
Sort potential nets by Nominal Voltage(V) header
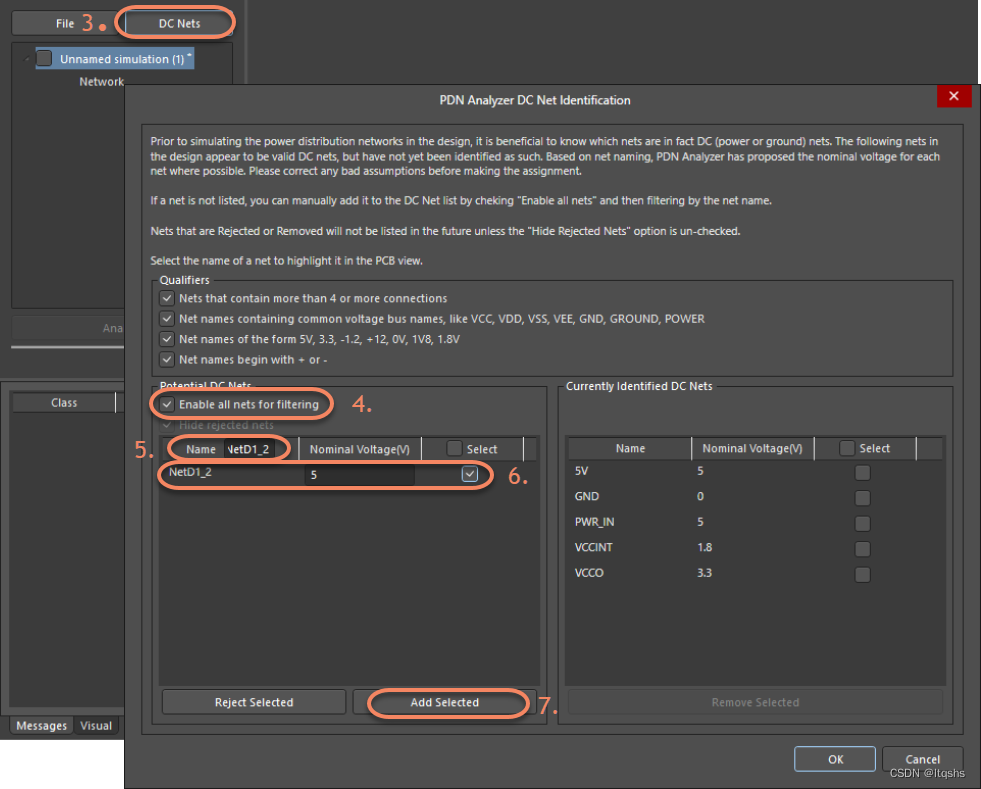[x=360, y=449]
